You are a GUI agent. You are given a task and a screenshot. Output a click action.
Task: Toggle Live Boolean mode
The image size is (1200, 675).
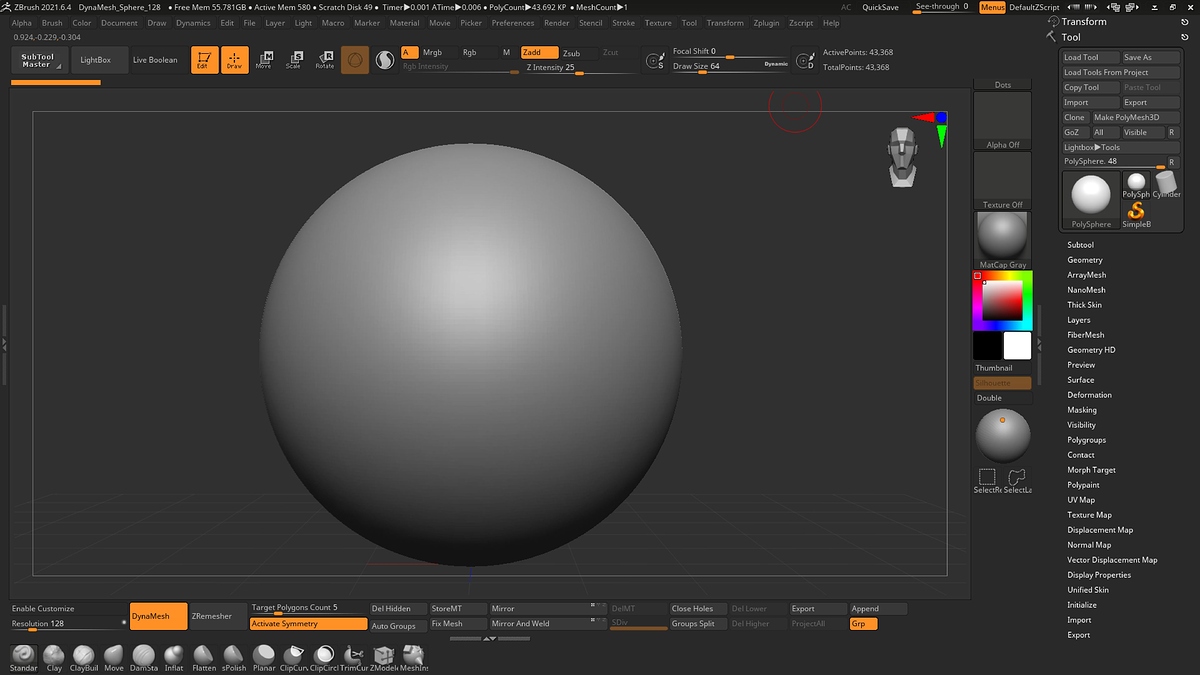coord(155,60)
